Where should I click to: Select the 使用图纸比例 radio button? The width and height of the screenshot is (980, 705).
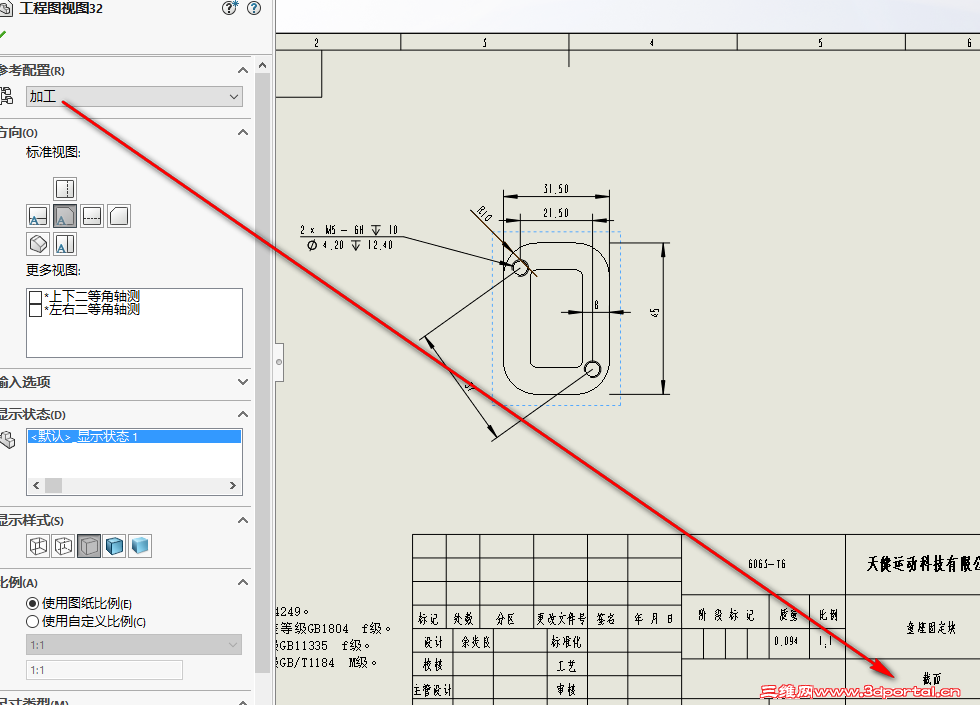[32, 604]
